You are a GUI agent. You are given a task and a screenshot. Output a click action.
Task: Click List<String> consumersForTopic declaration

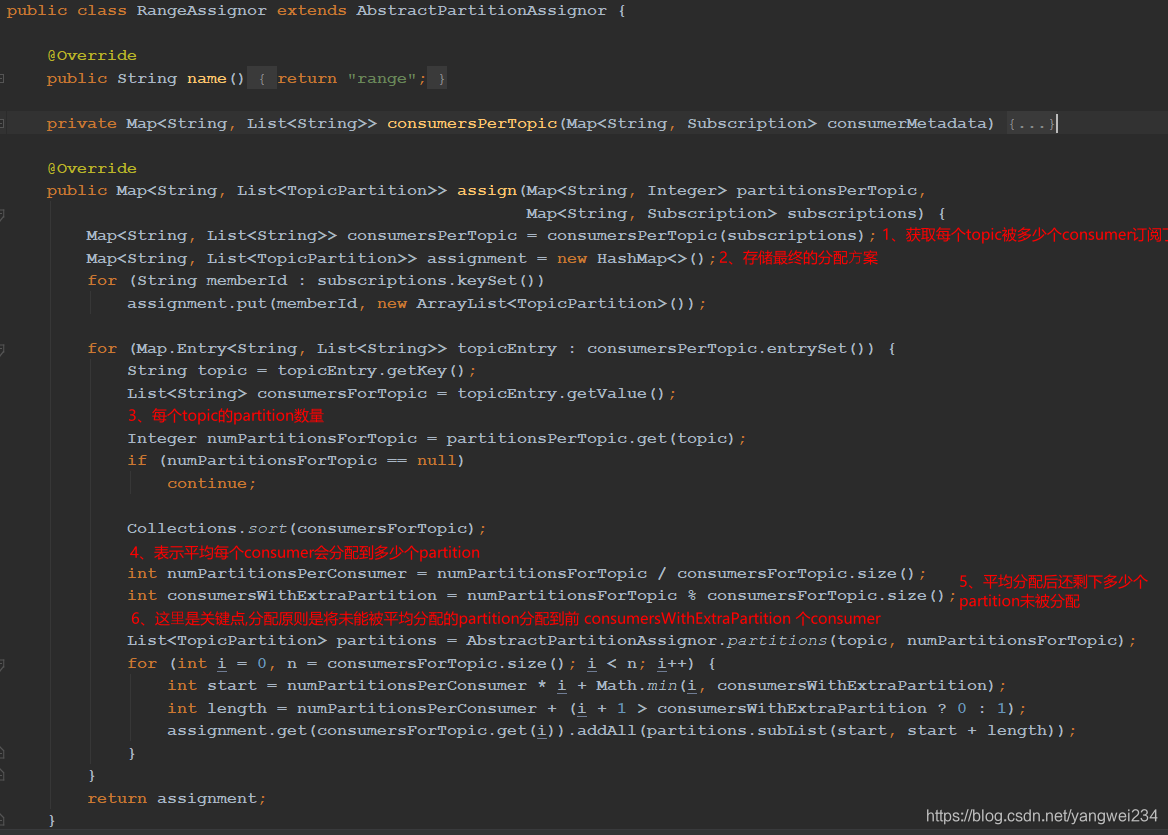(x=277, y=393)
